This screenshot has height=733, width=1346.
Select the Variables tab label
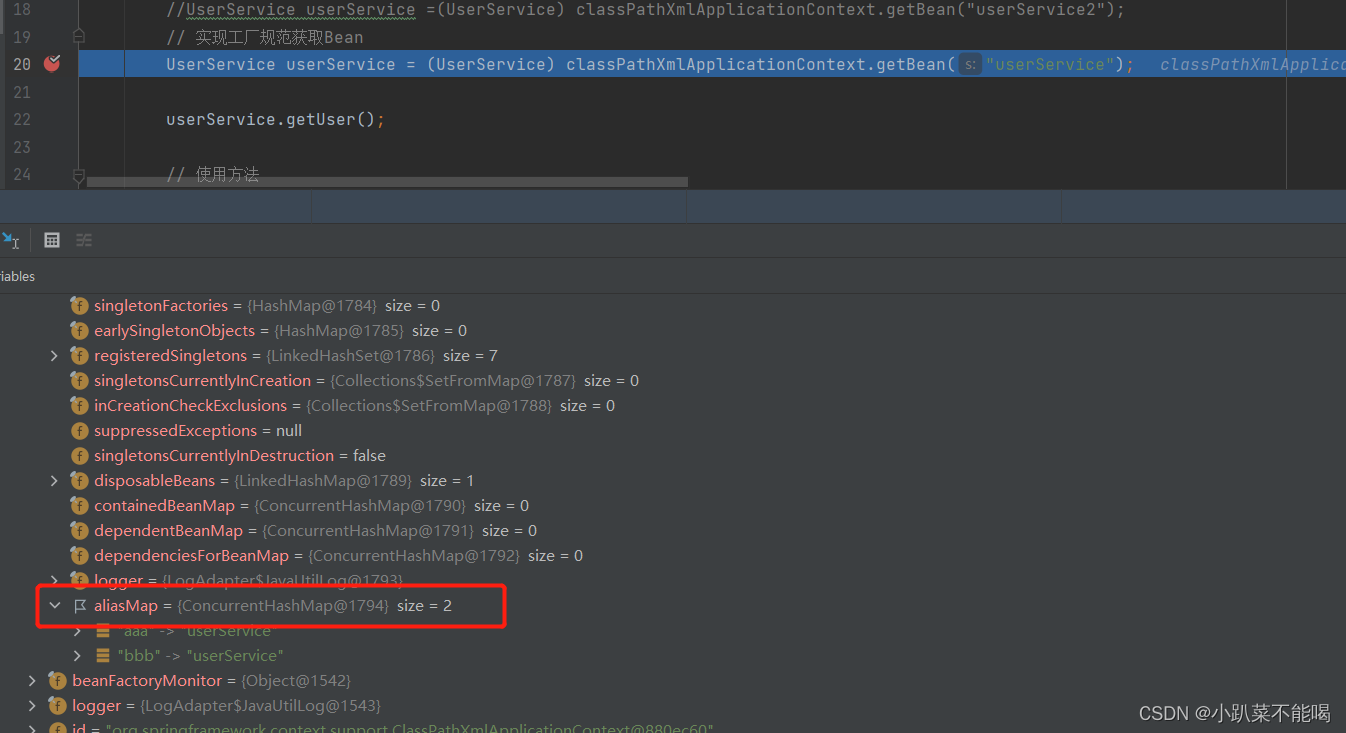point(17,276)
